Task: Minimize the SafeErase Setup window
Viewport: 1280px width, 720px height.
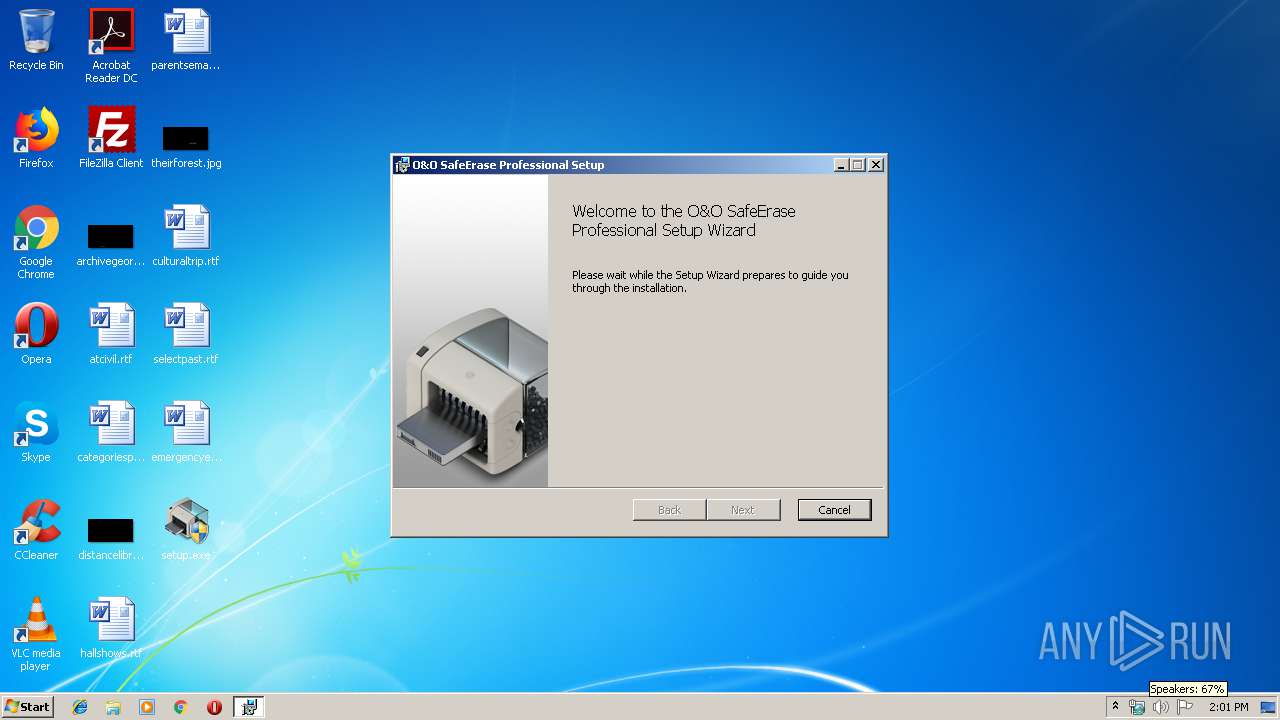Action: pyautogui.click(x=841, y=165)
